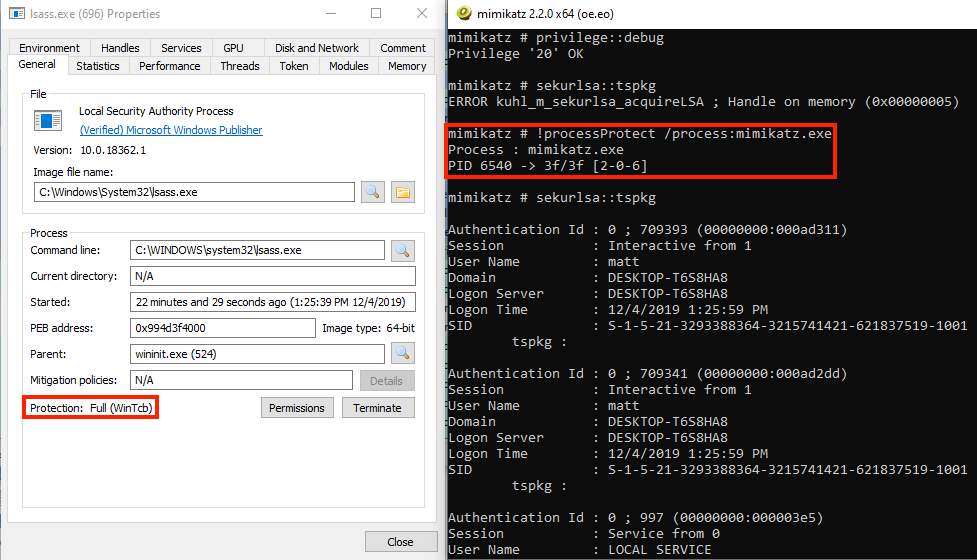This screenshot has width=977, height=560.
Task: Click the !processProtect command line in mimikatz
Action: point(640,133)
